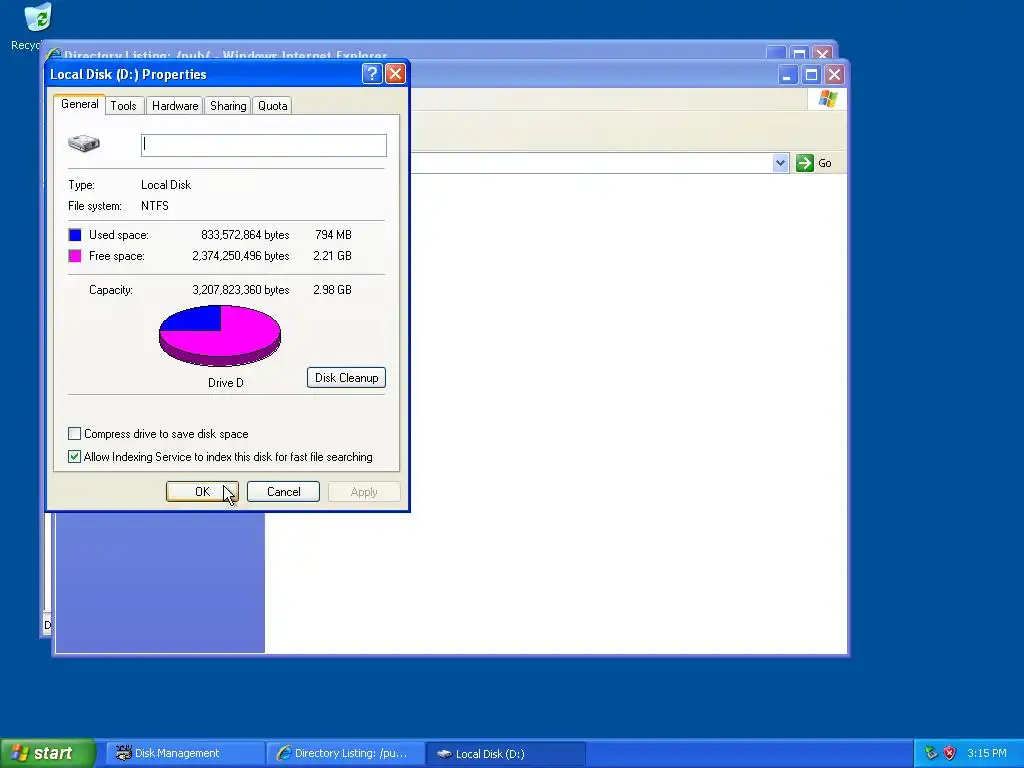Expand the address bar dropdown in Explorer window

point(780,163)
